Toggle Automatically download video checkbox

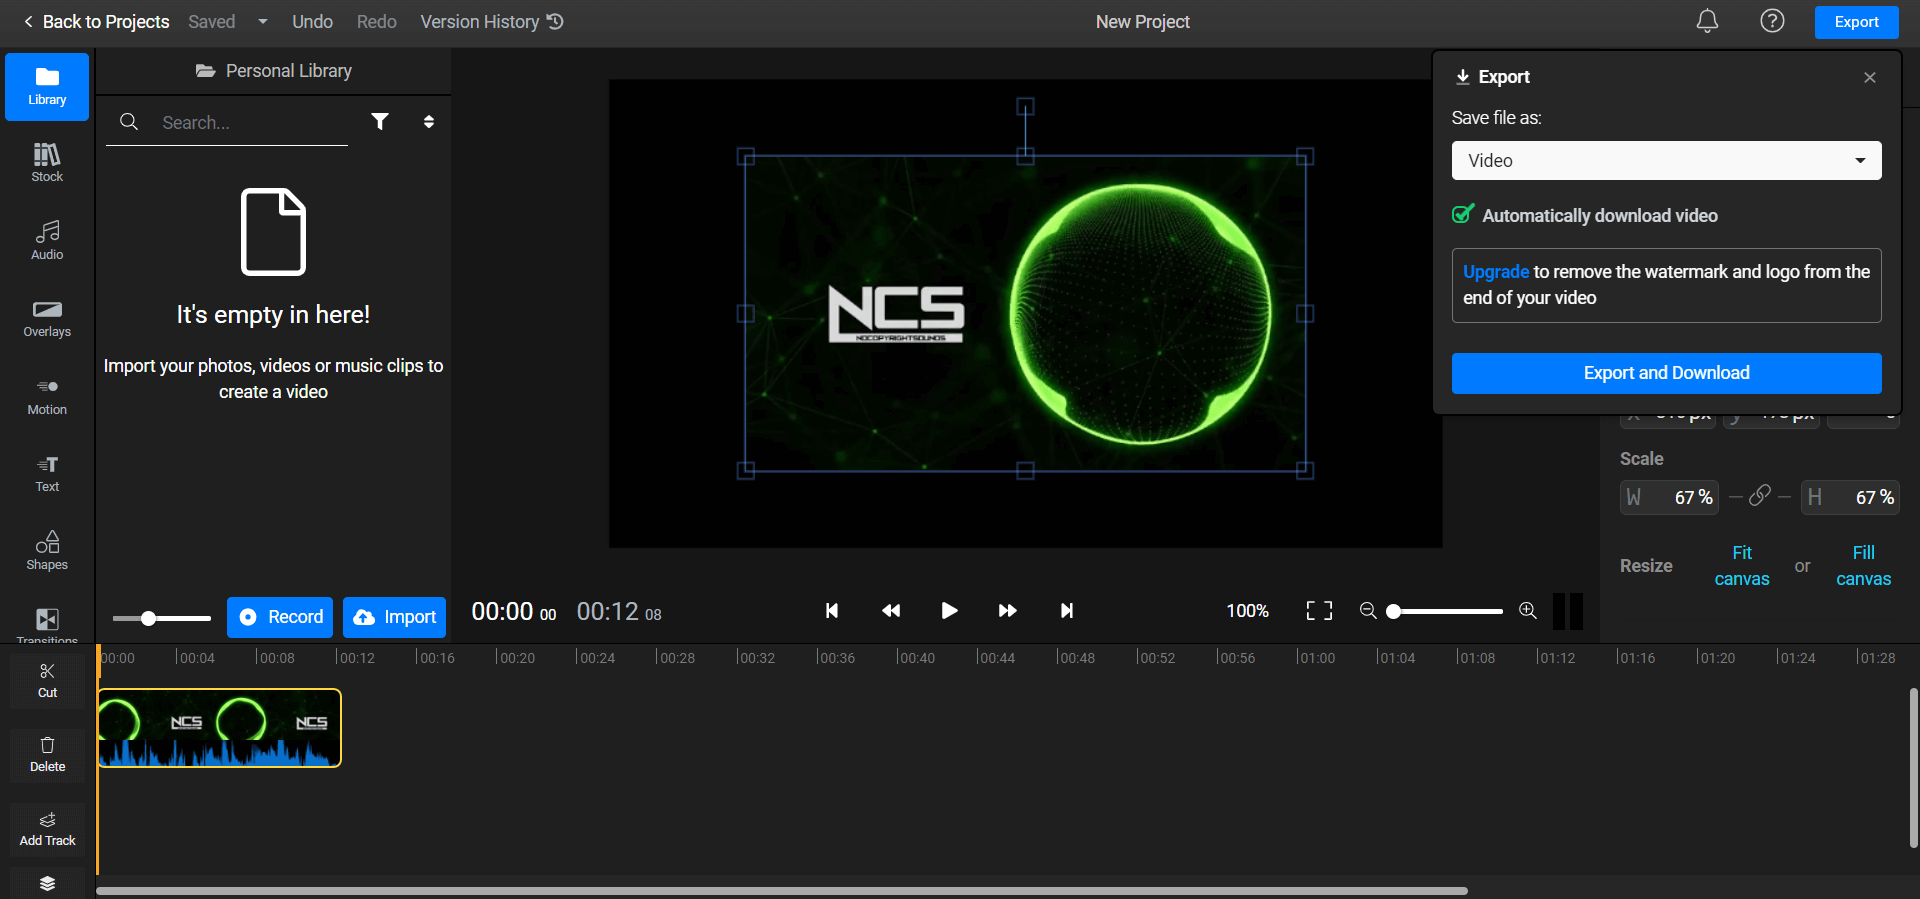point(1463,215)
